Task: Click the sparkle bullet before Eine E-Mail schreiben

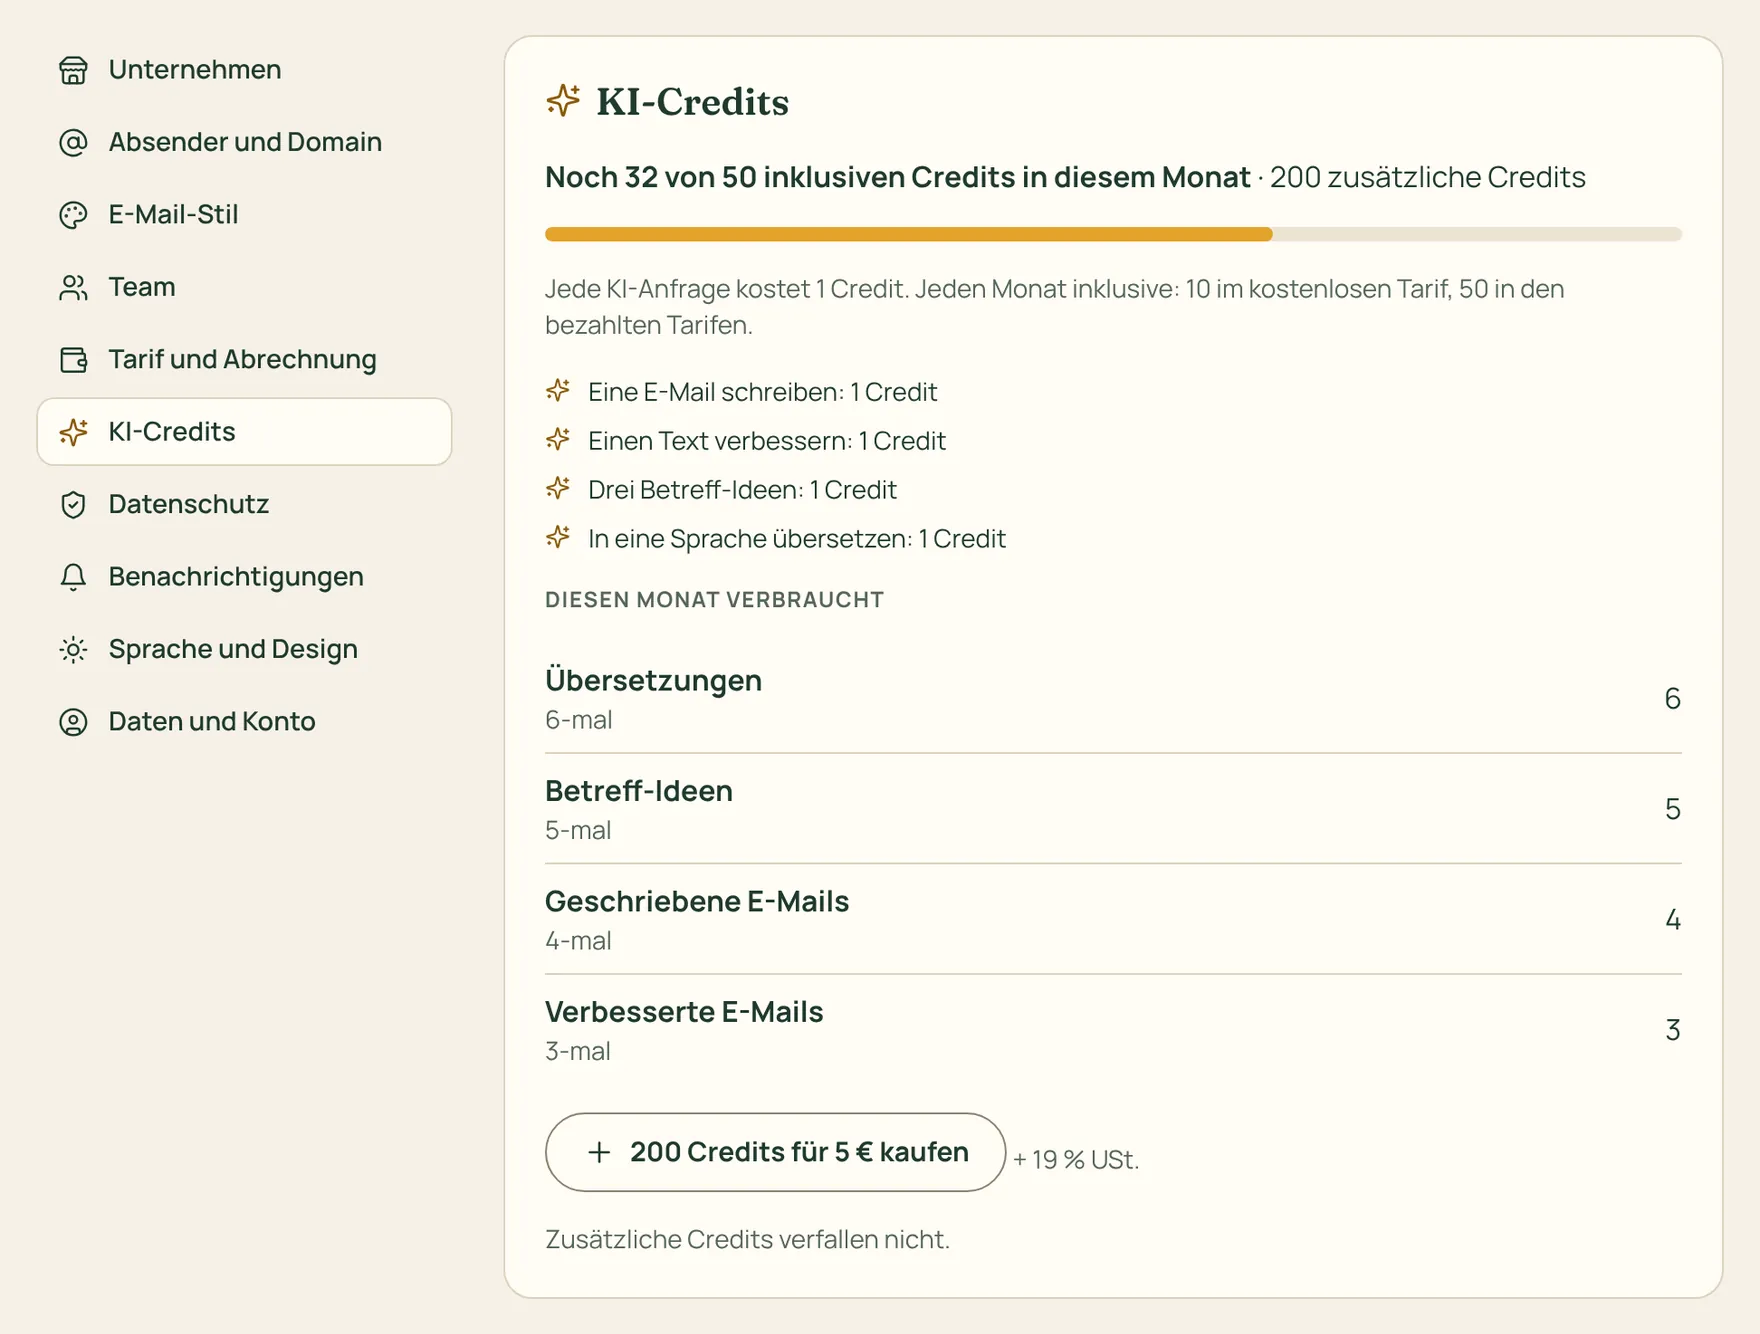Action: pyautogui.click(x=558, y=390)
